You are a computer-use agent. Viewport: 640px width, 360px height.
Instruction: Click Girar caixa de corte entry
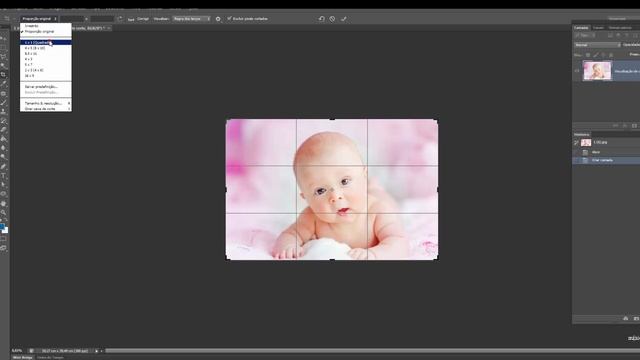(46, 109)
